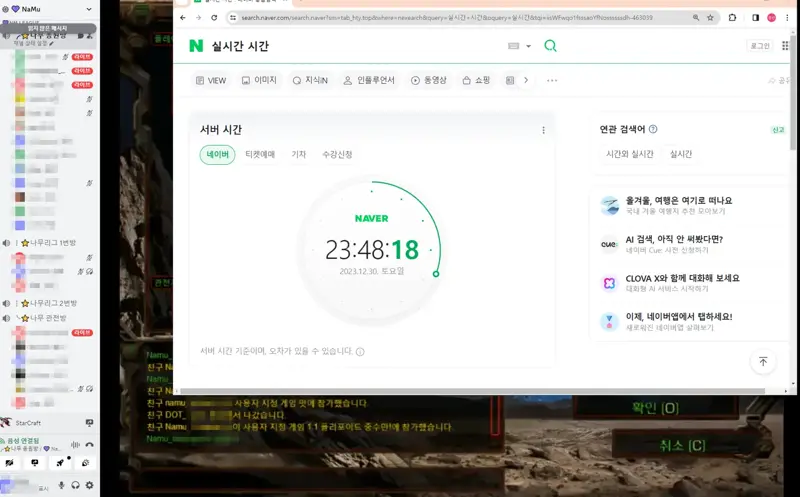Screen dimensions: 800x497
Task: Open the Naver services grid icon
Action: [786, 46]
